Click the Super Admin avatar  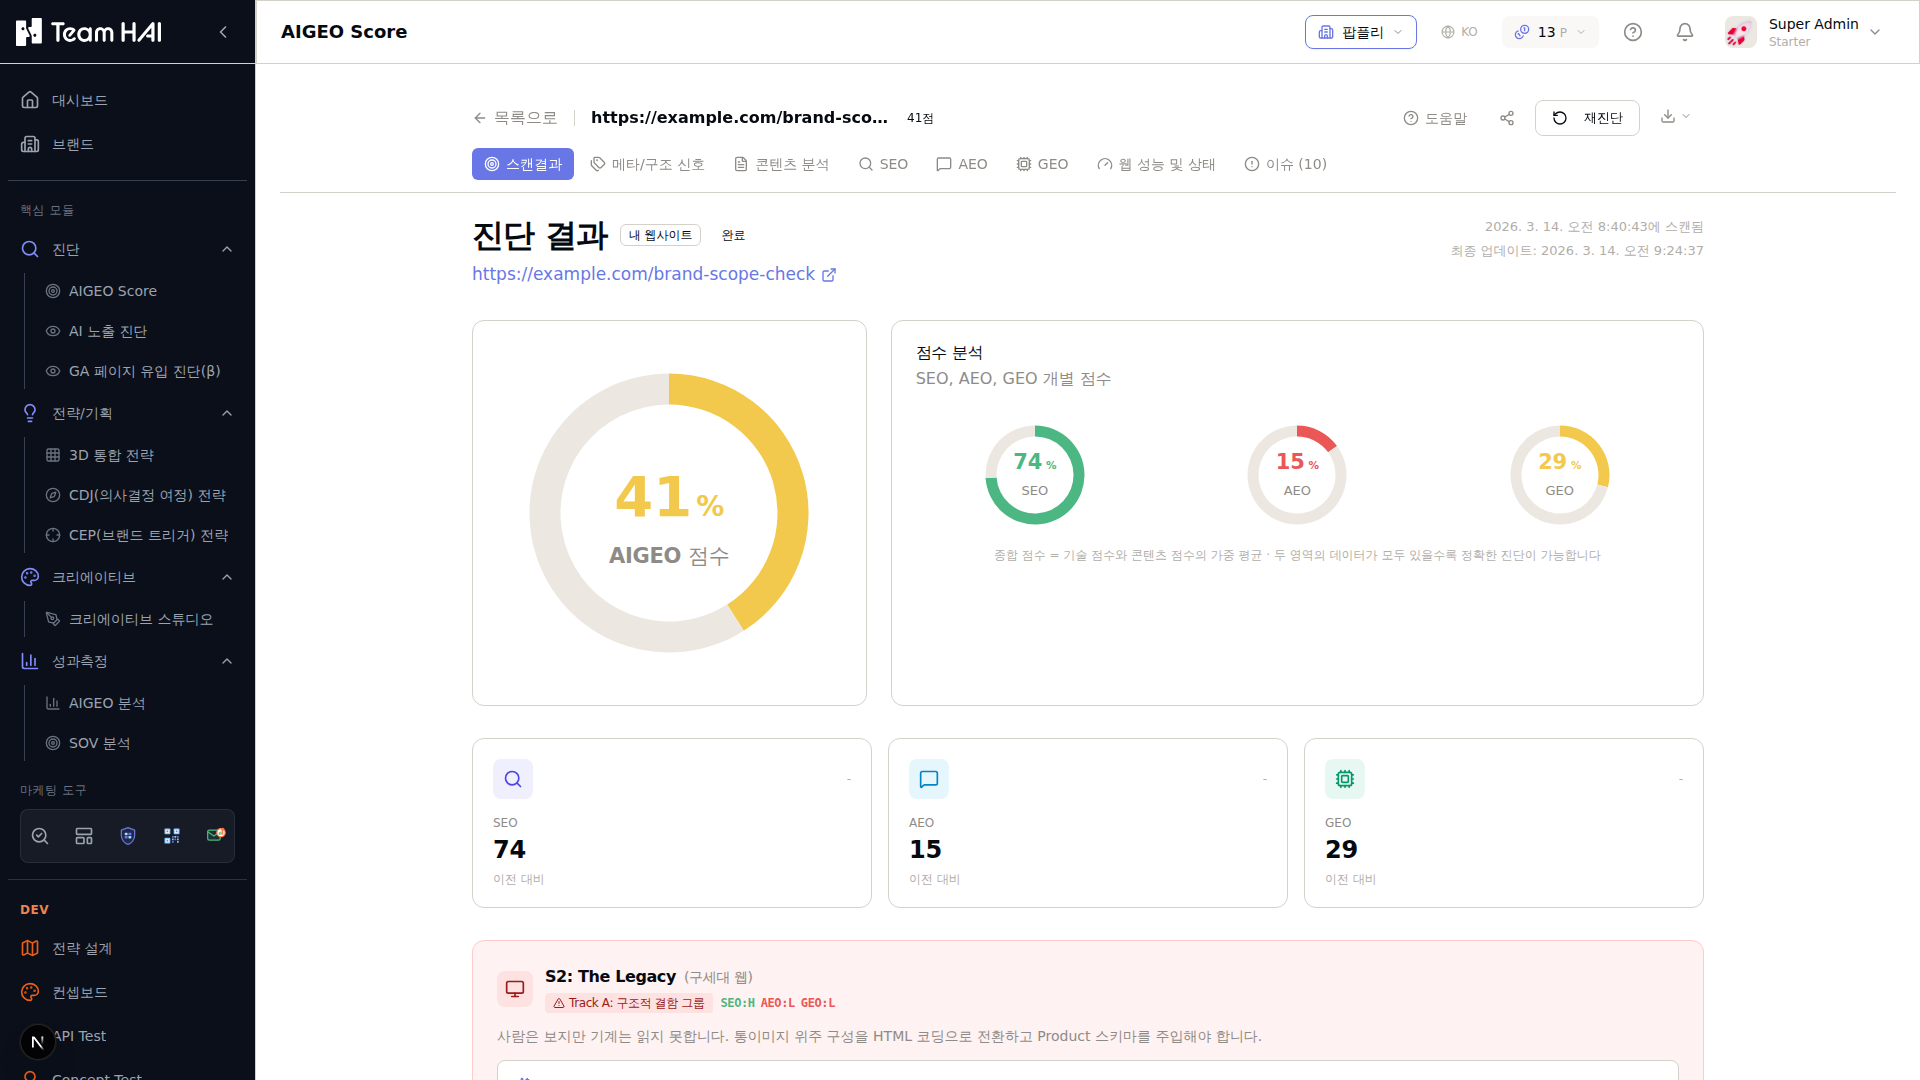[x=1741, y=32]
